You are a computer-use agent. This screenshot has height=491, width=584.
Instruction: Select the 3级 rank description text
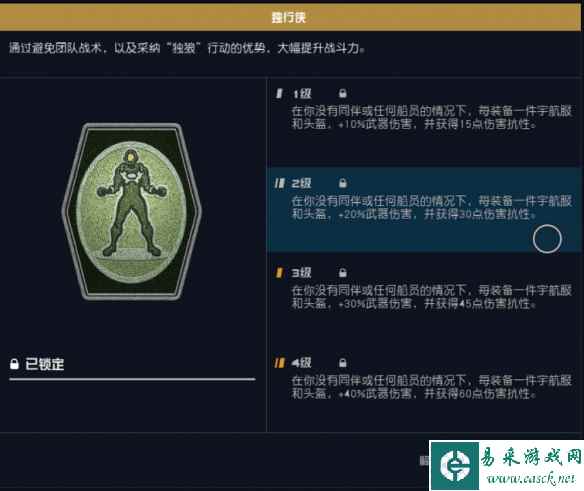click(431, 297)
